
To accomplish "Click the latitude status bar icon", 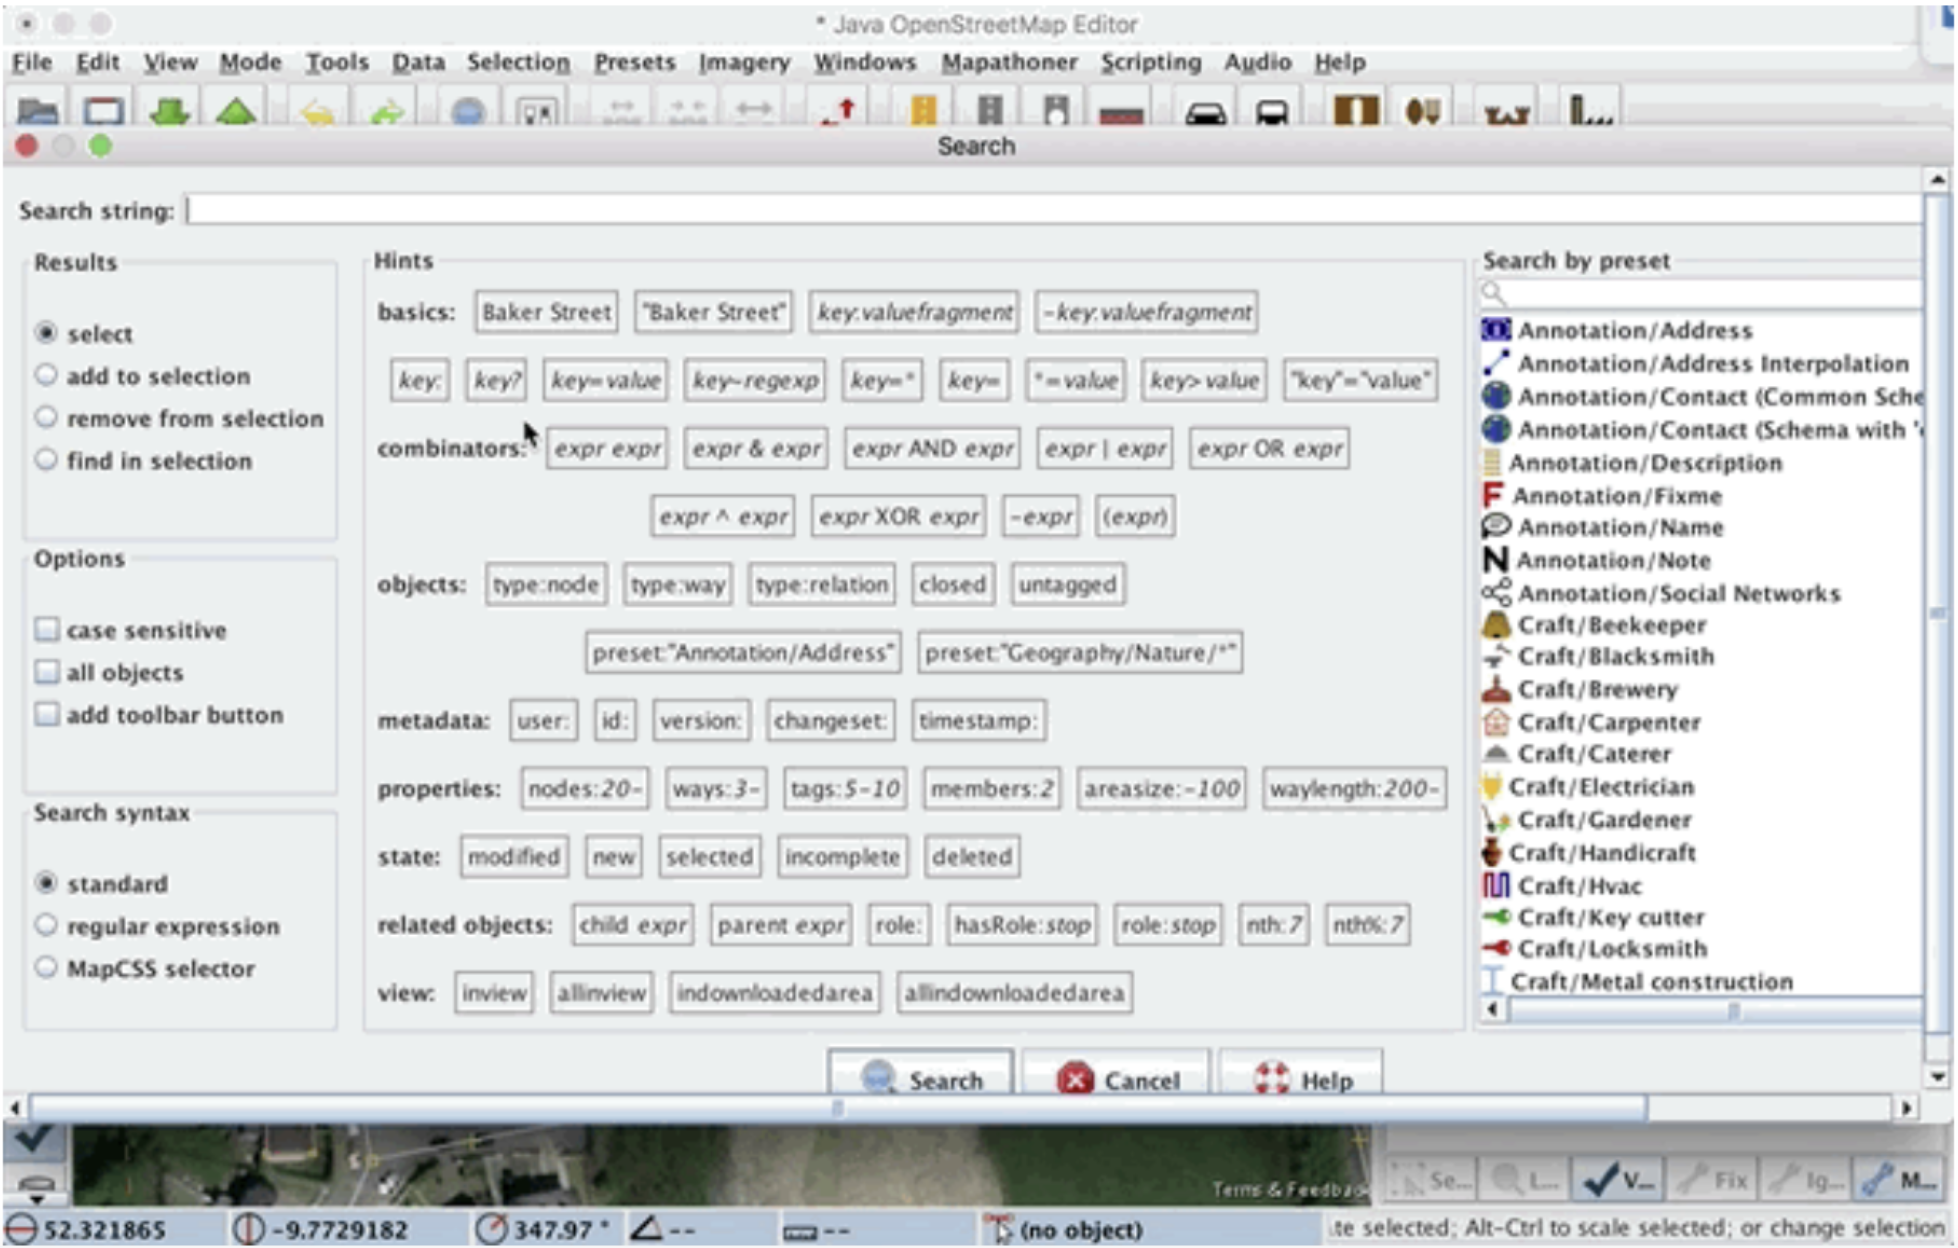I will point(20,1229).
